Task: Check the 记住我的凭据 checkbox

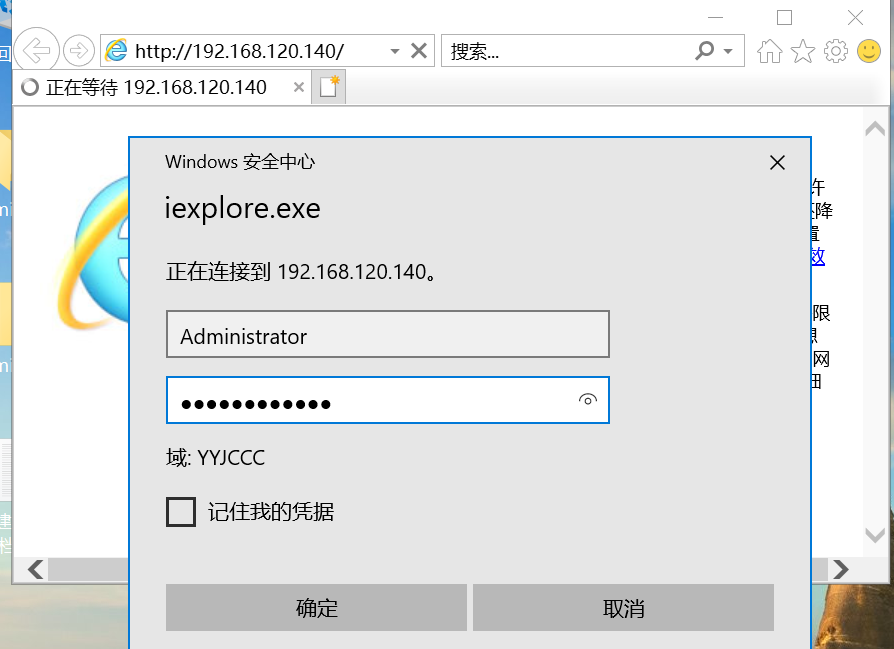Action: tap(181, 513)
